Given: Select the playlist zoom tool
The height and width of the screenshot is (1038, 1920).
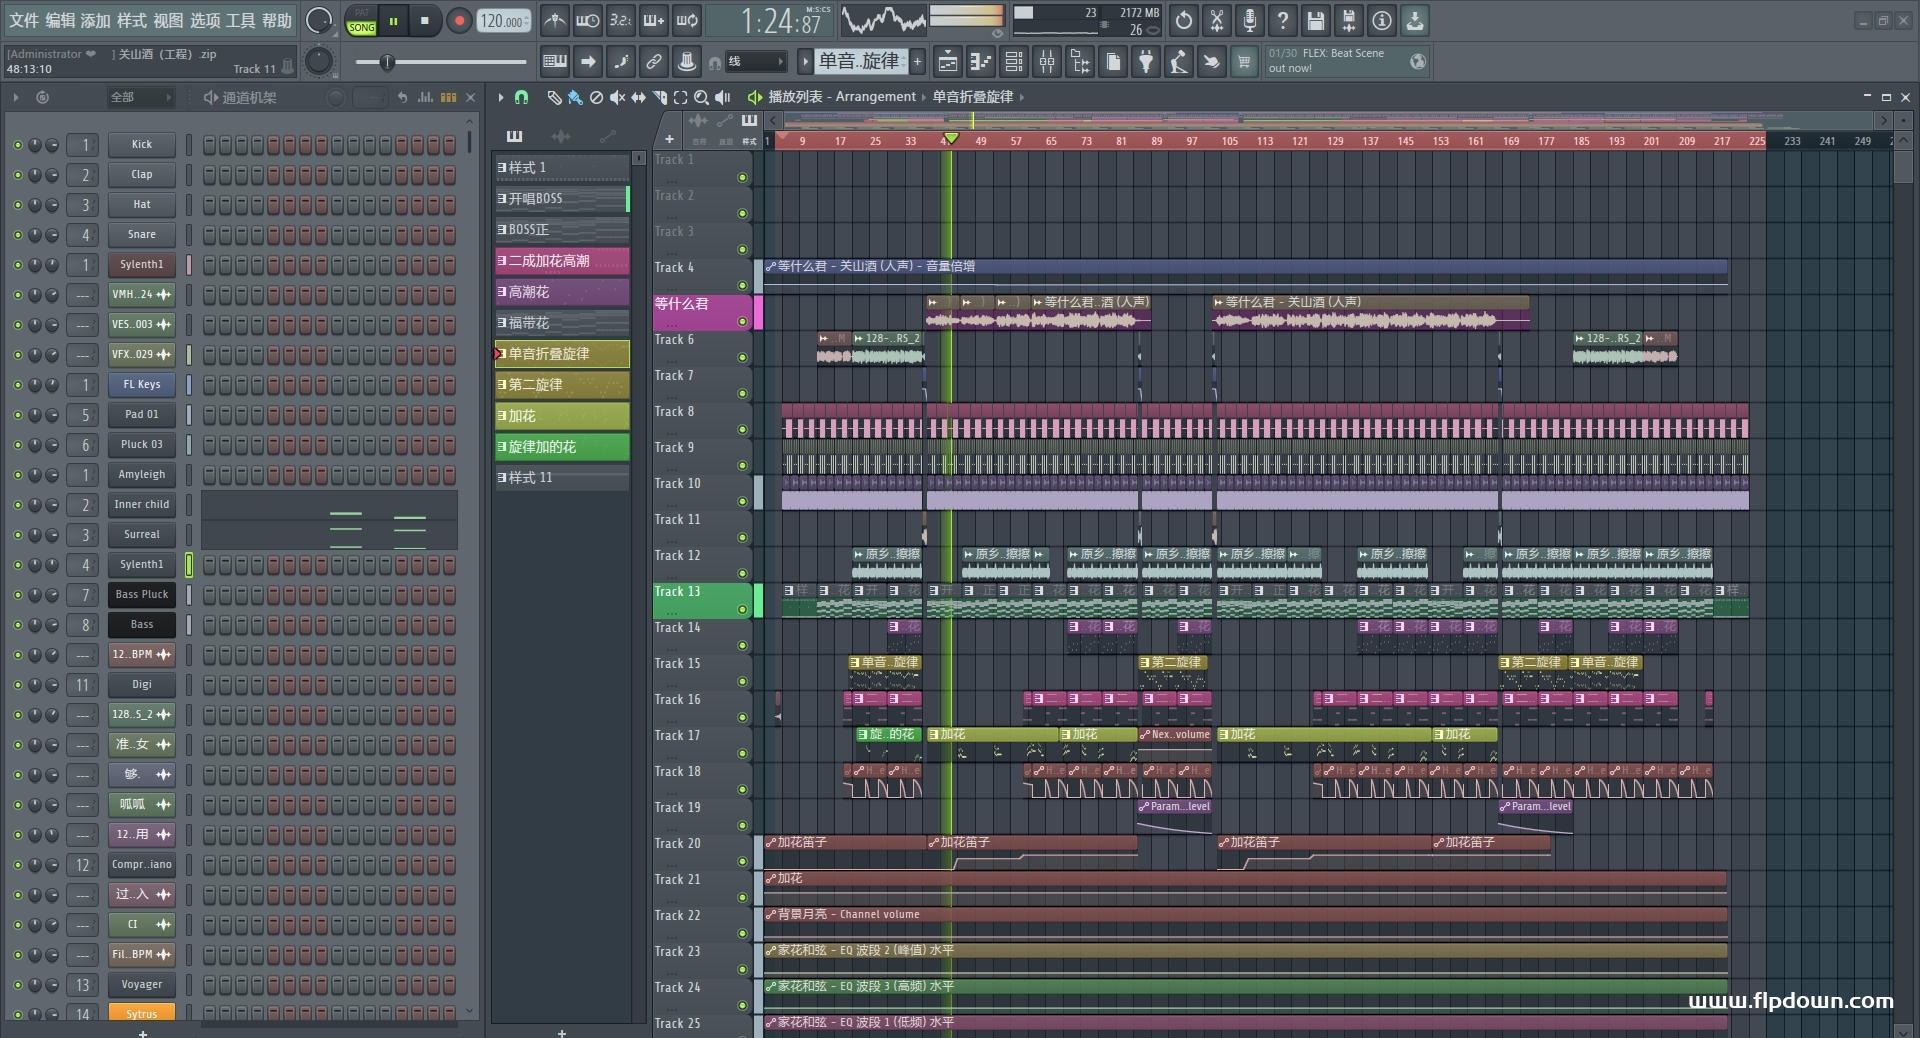Looking at the screenshot, I should pyautogui.click(x=701, y=97).
